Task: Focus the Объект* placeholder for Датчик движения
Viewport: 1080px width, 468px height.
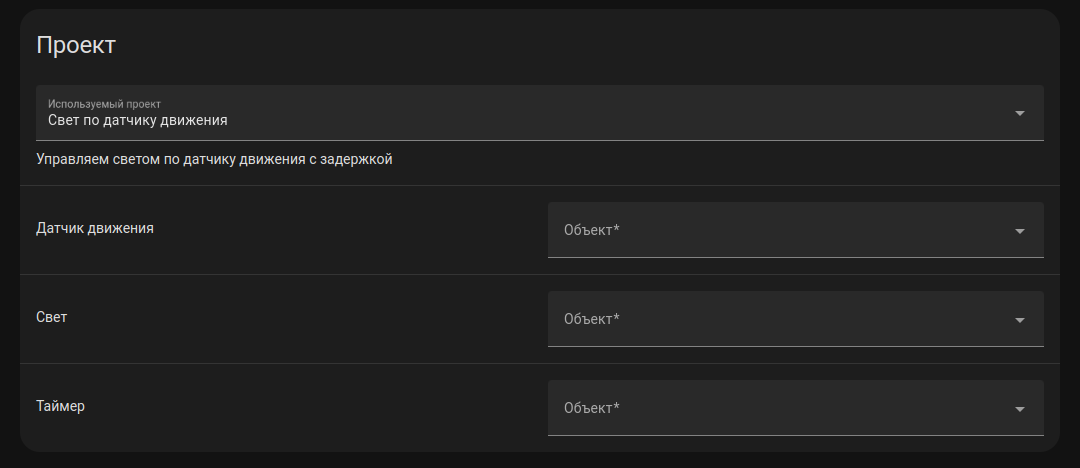Action: coord(592,231)
